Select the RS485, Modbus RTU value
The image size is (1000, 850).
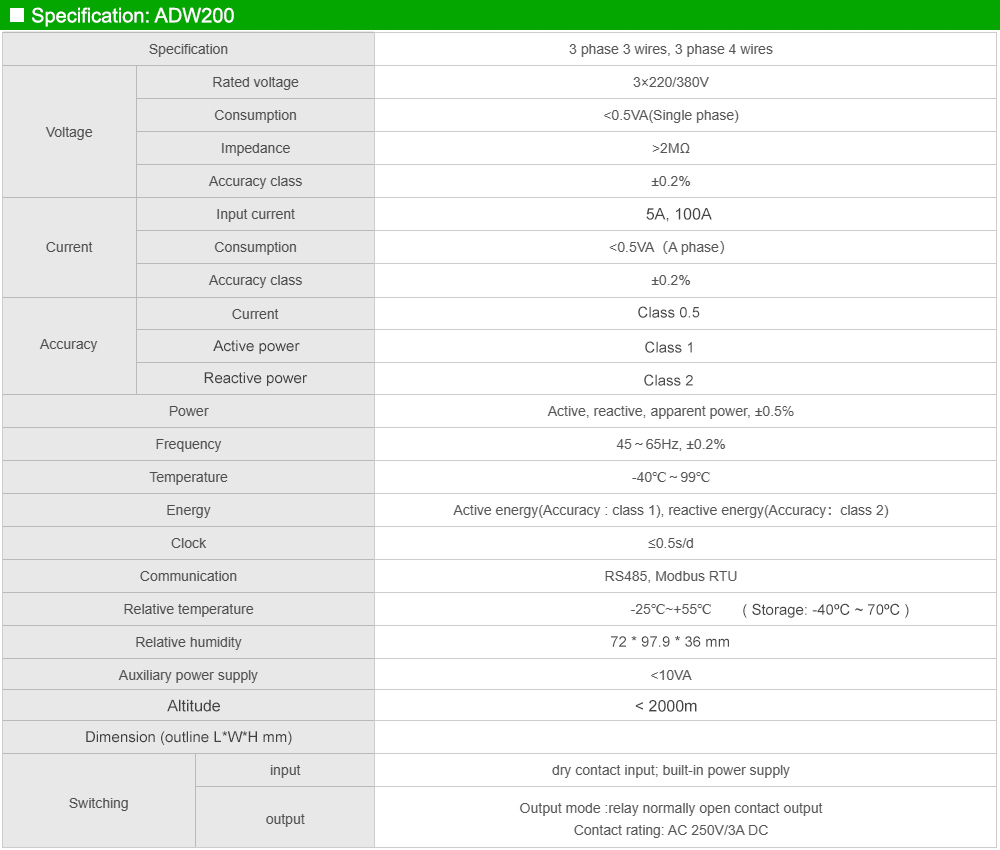[670, 576]
